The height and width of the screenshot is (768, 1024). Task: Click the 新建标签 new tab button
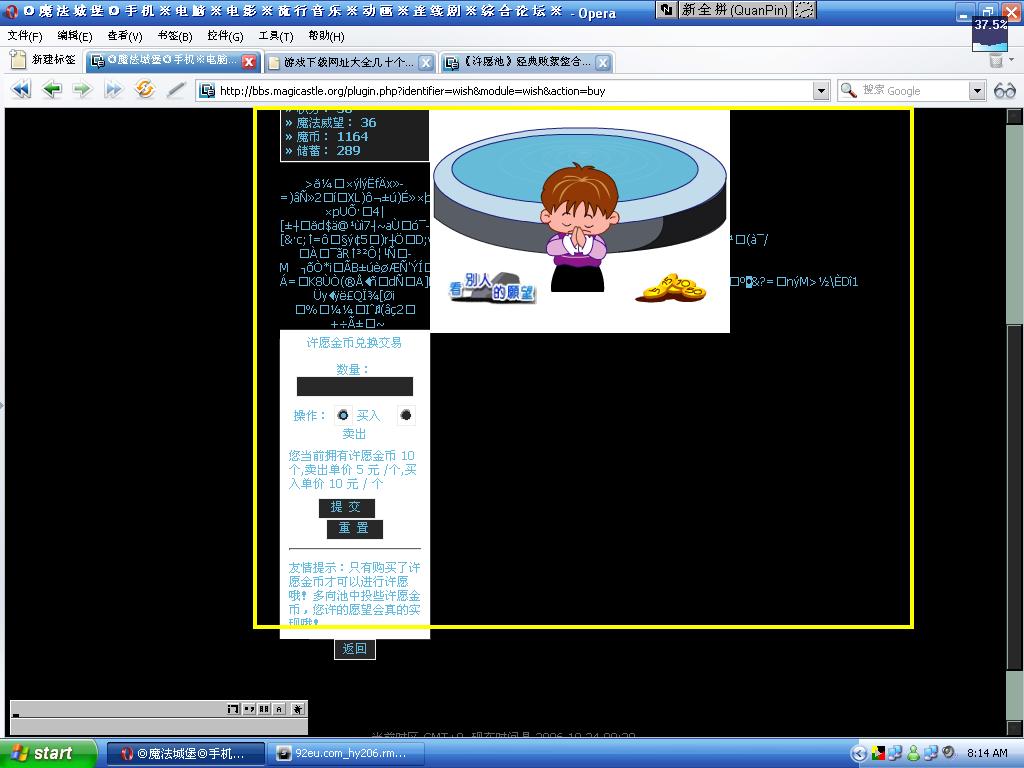click(x=44, y=60)
